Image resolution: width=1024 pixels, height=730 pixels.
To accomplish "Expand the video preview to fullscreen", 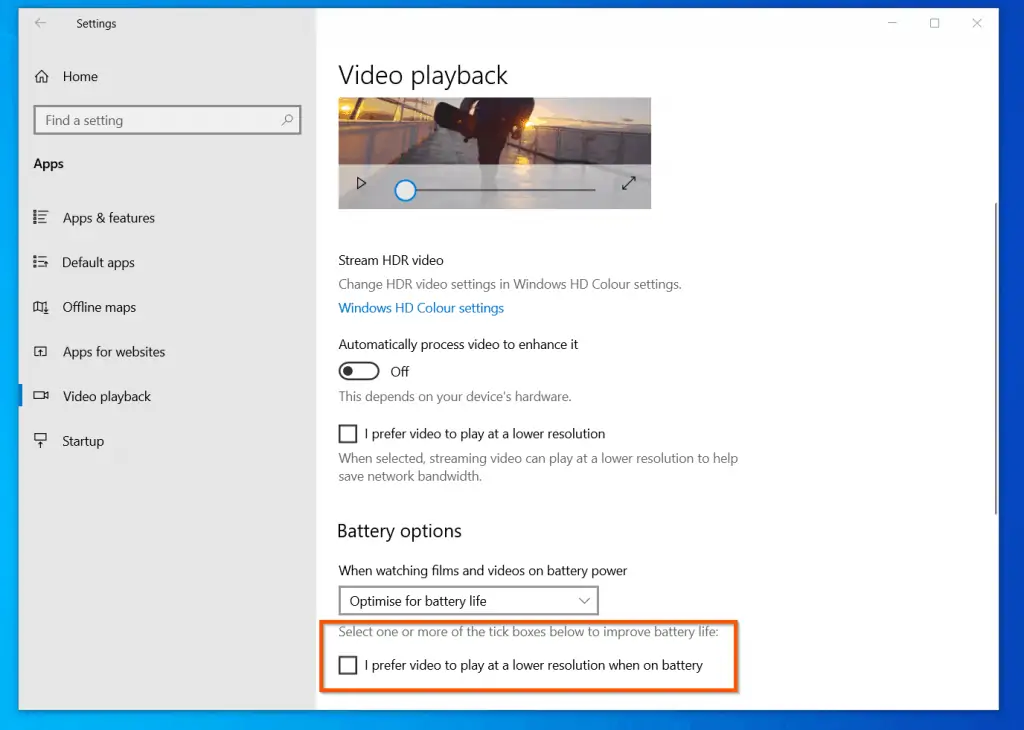I will tap(629, 184).
